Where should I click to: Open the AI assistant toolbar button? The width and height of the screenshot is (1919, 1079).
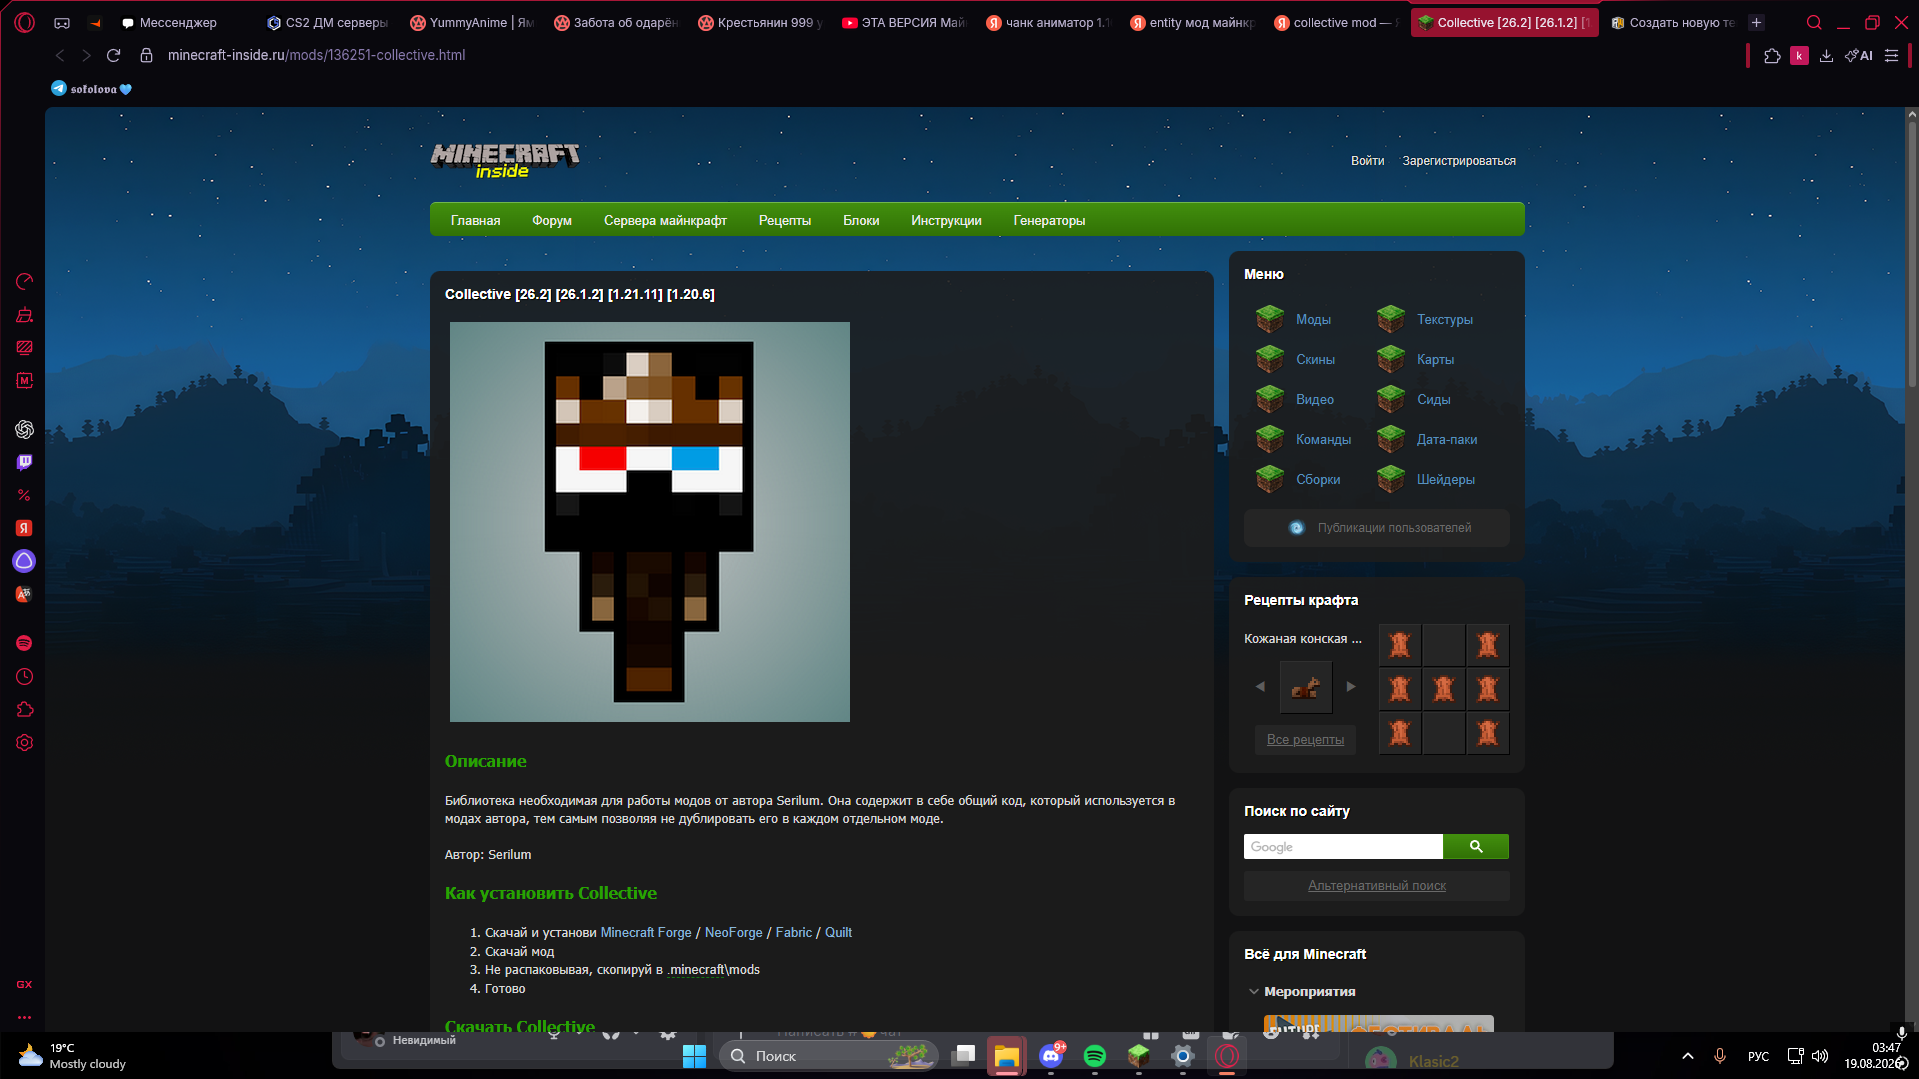click(1859, 56)
